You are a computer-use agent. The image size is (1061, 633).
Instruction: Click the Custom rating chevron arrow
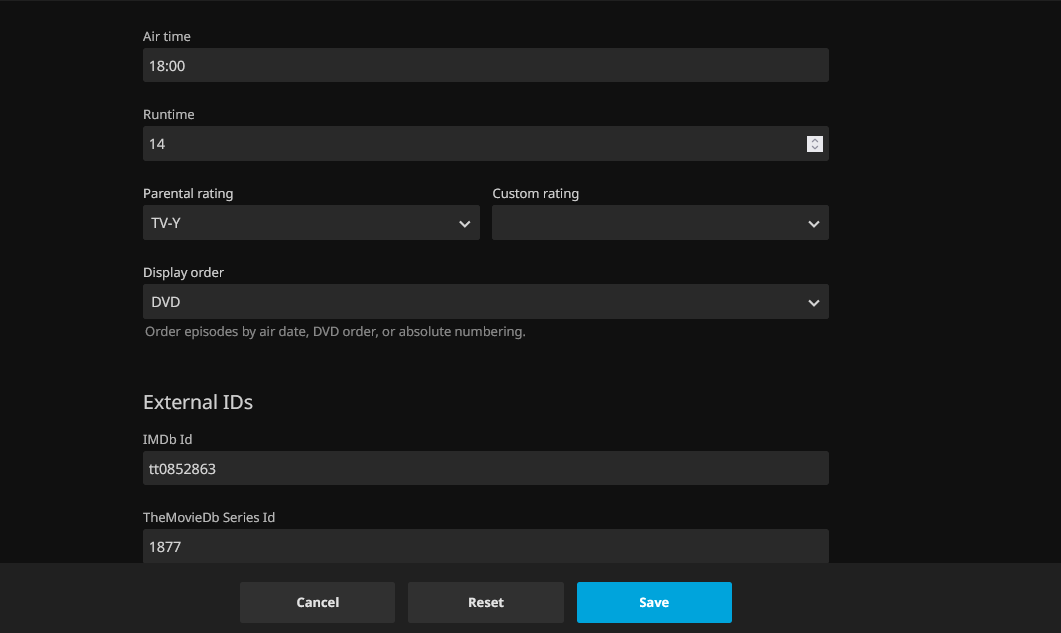tap(813, 224)
